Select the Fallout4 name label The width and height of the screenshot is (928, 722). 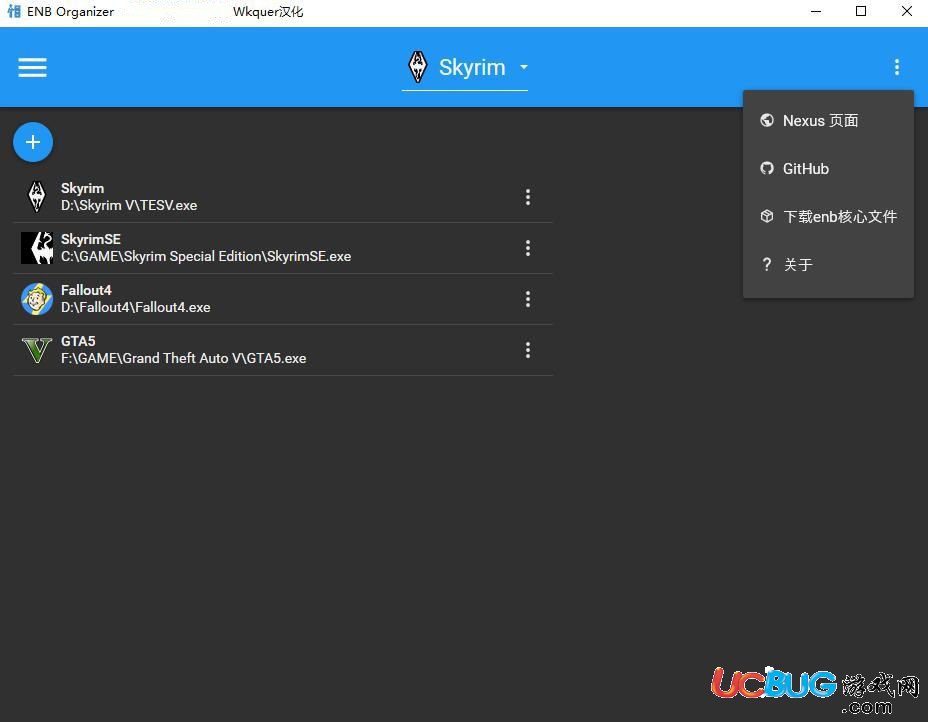coord(86,290)
